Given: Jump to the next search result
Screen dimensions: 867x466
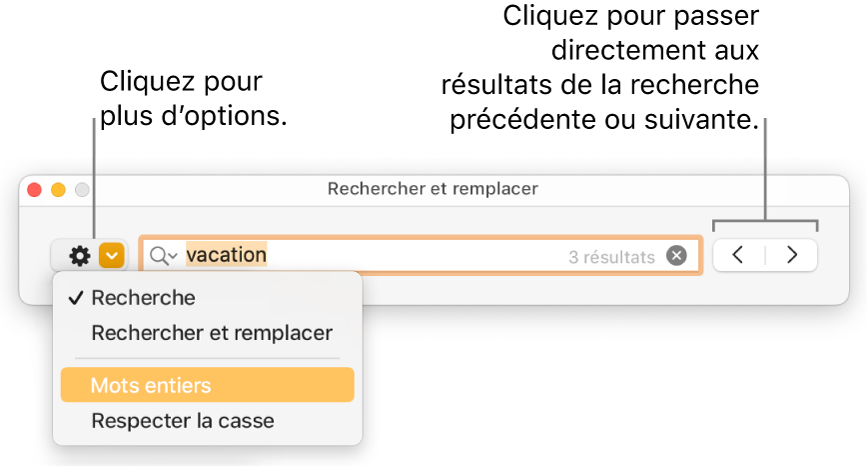Looking at the screenshot, I should click(x=792, y=255).
